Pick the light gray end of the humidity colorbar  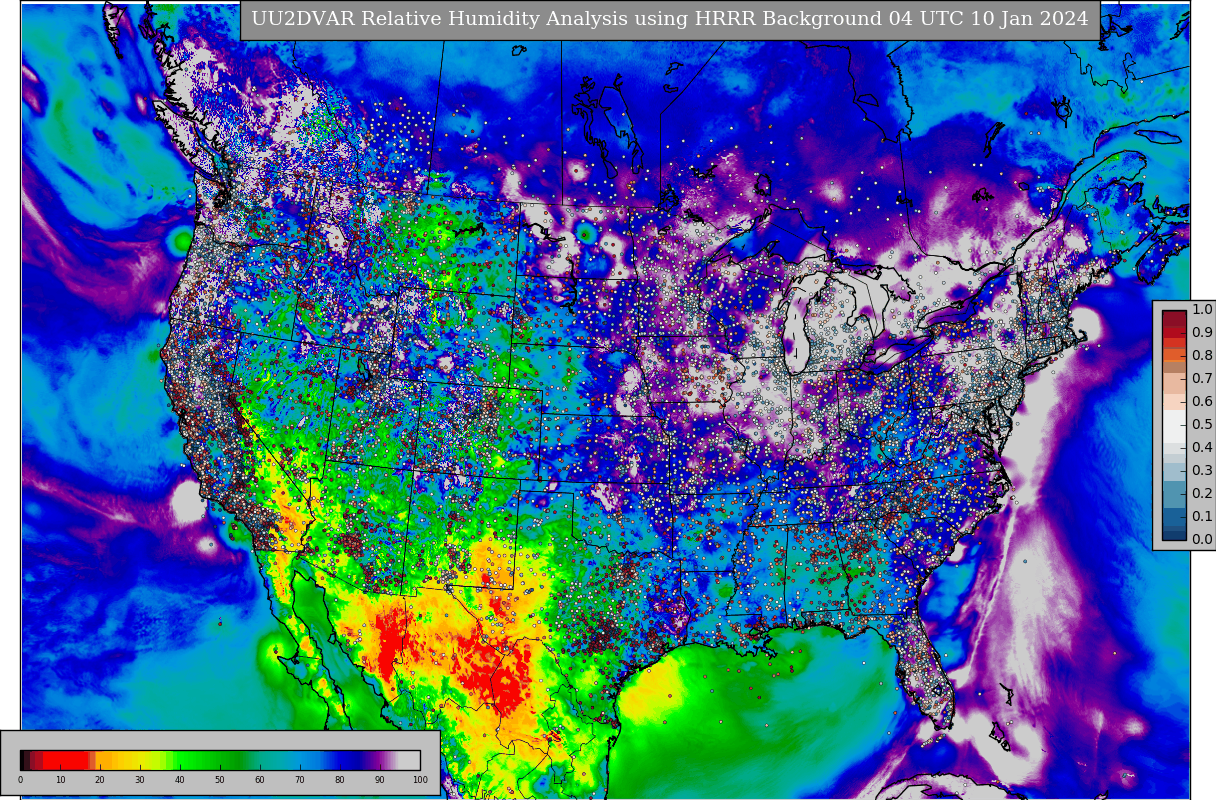click(x=409, y=760)
